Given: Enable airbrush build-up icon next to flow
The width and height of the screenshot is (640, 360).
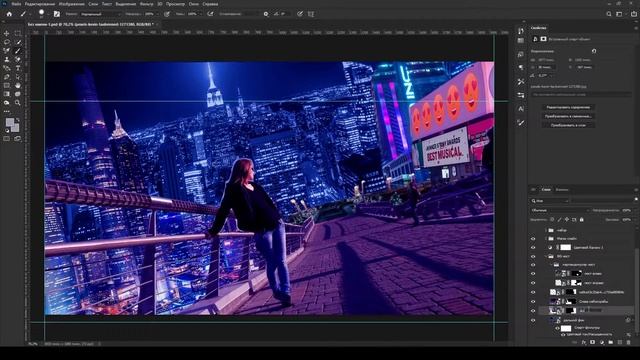Looking at the screenshot, I should click(x=210, y=14).
